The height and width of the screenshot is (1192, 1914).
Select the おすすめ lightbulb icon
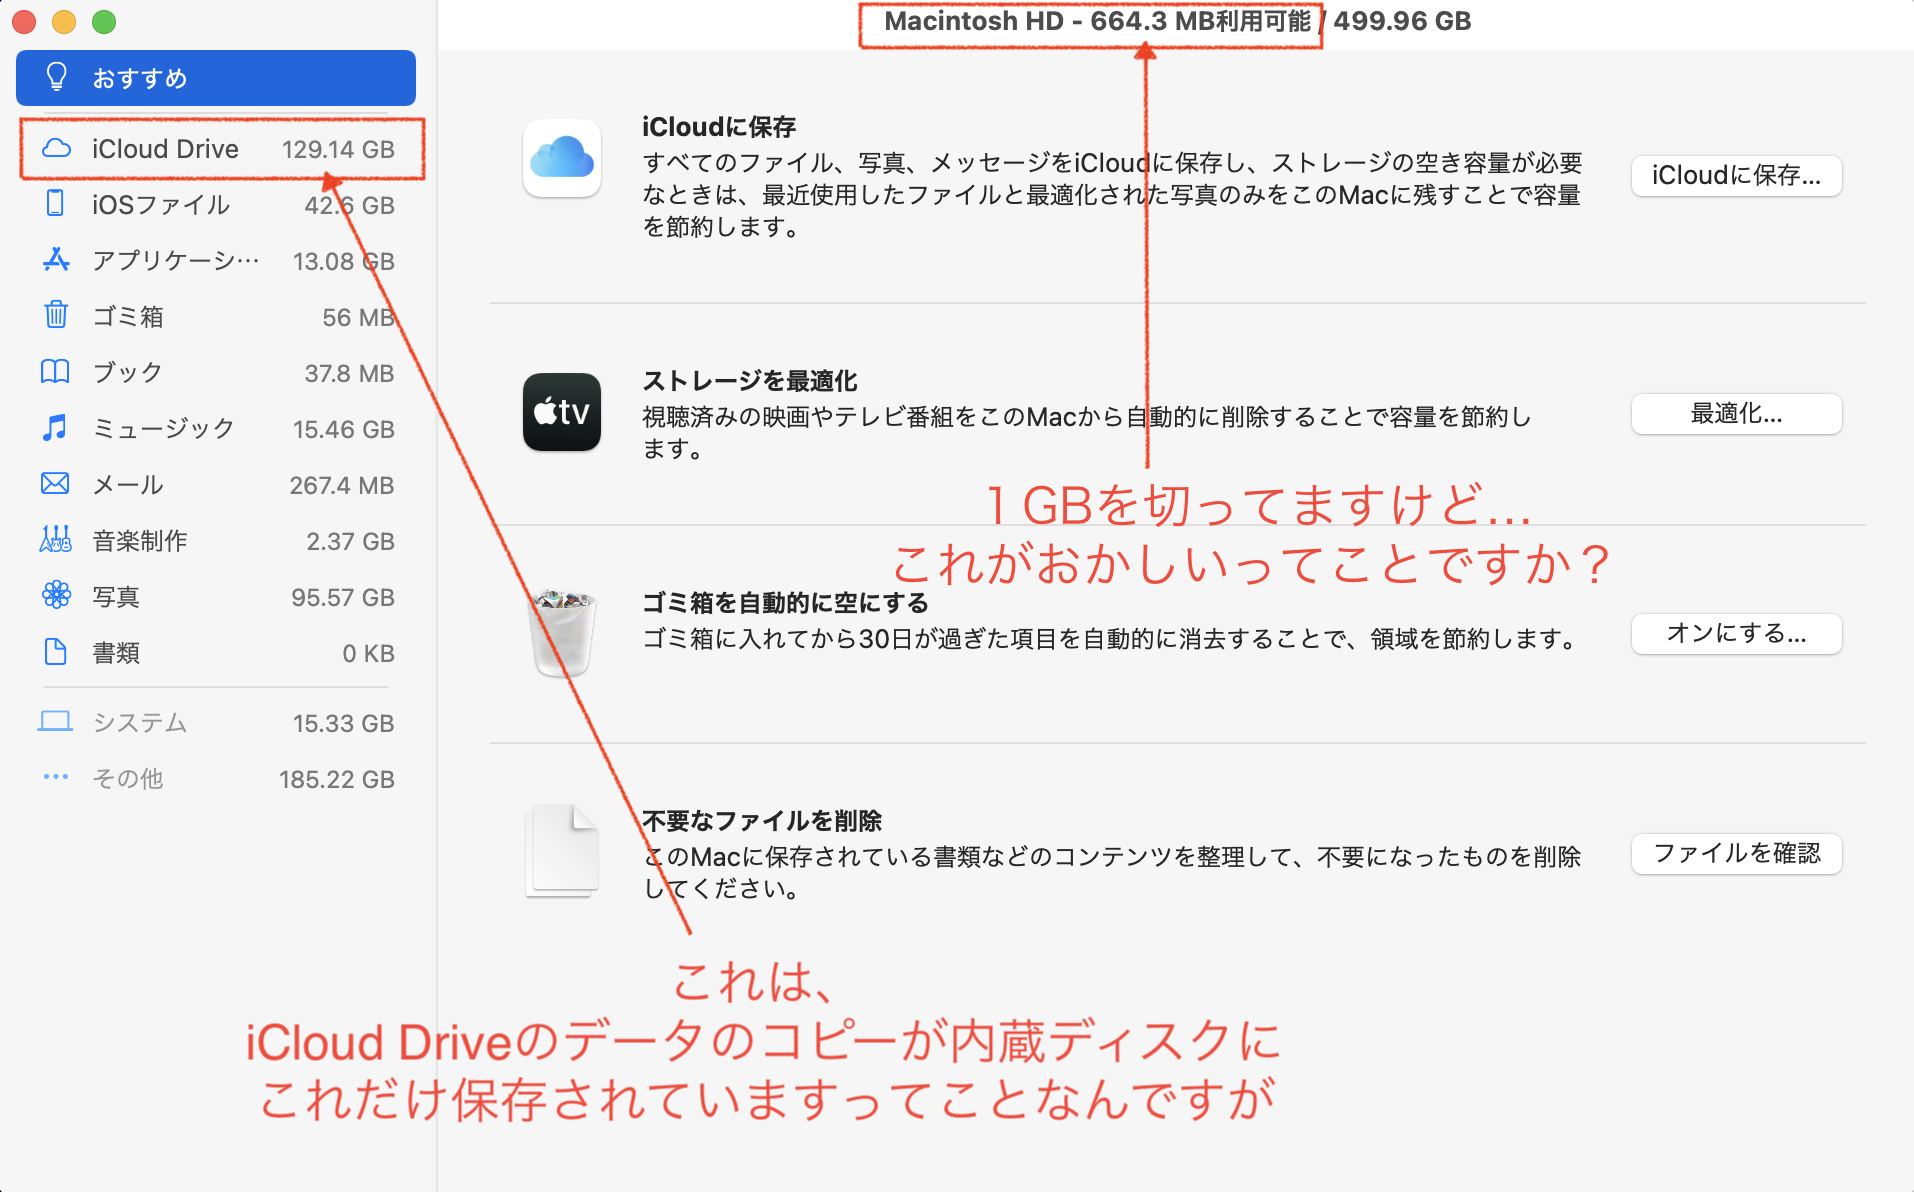tap(57, 77)
